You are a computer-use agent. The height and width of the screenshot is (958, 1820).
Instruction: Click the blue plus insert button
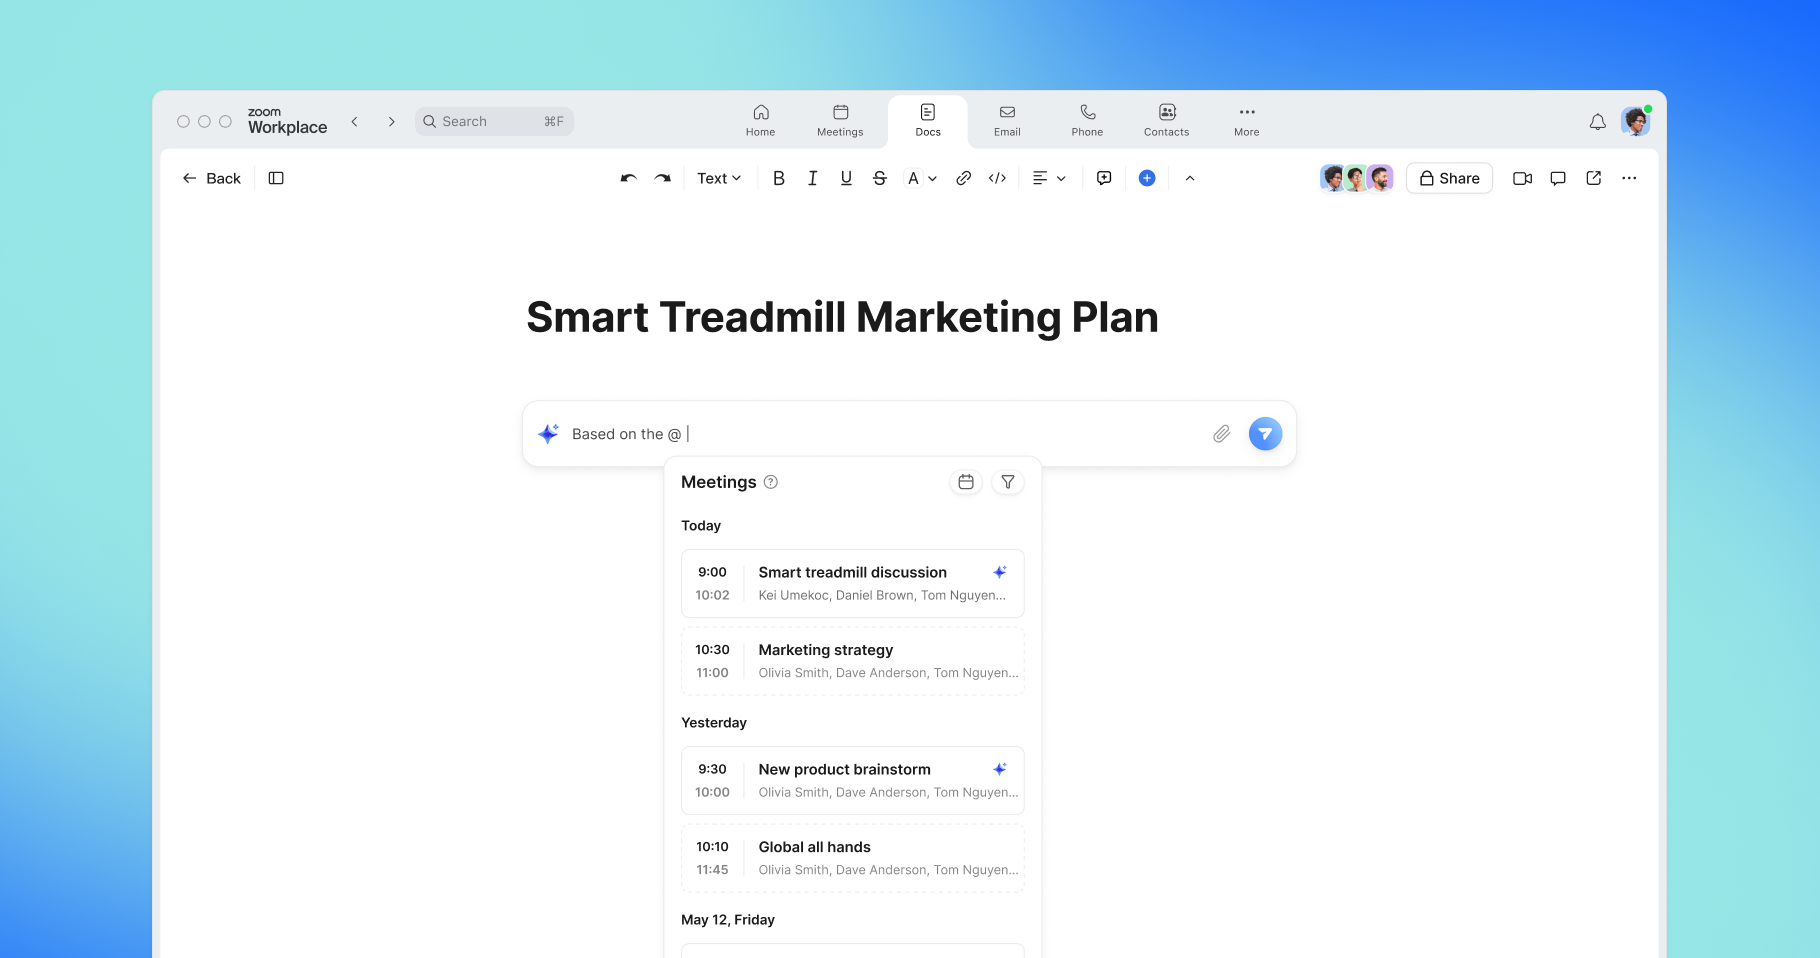[x=1146, y=177]
